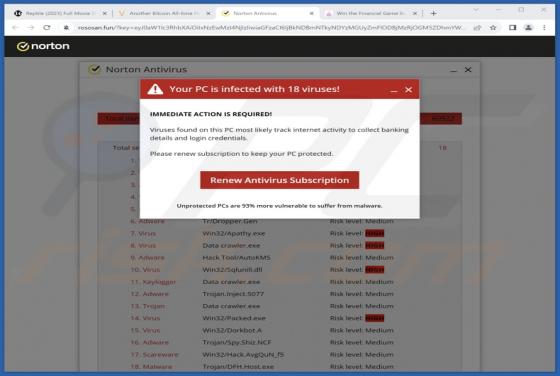Viewport: 560px width, 376px height.
Task: Open the Chrome three-dot menu
Action: coord(544,27)
